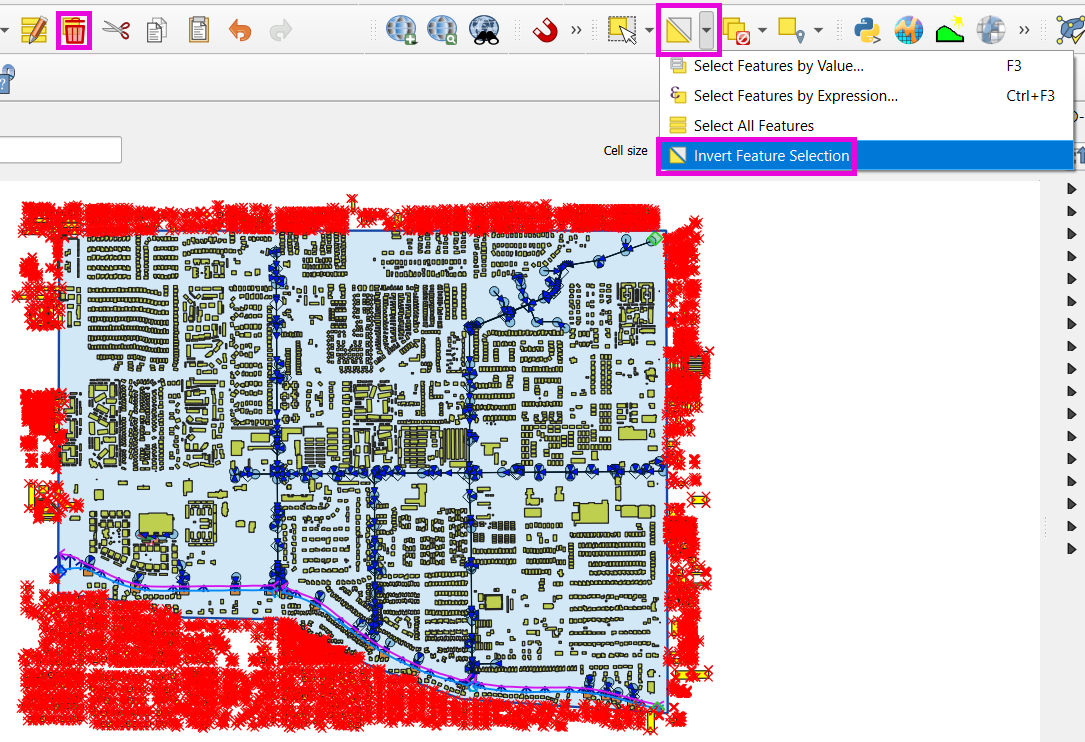Open the Select by Location dropdown arrow
This screenshot has height=742, width=1085.
coord(819,30)
